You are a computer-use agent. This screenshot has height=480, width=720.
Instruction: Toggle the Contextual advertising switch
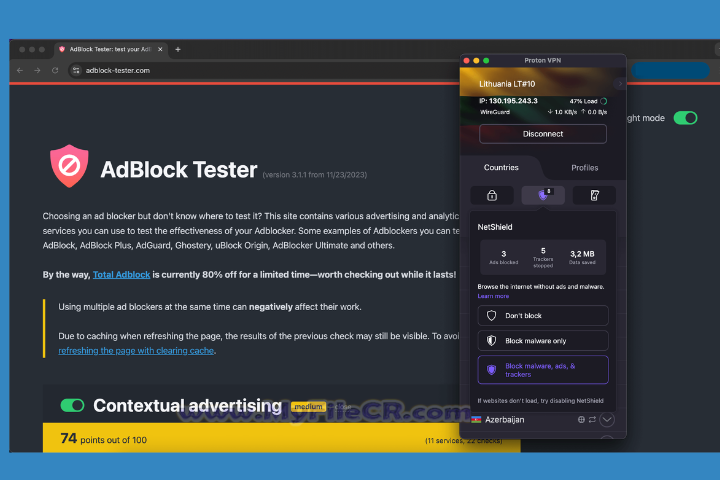[x=72, y=405]
